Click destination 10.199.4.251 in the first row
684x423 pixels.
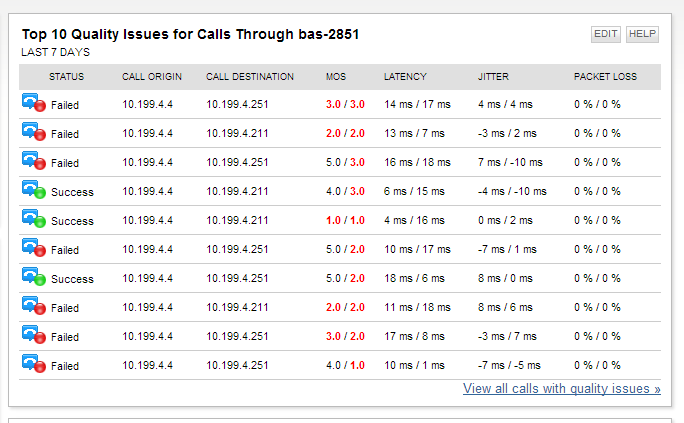237,104
